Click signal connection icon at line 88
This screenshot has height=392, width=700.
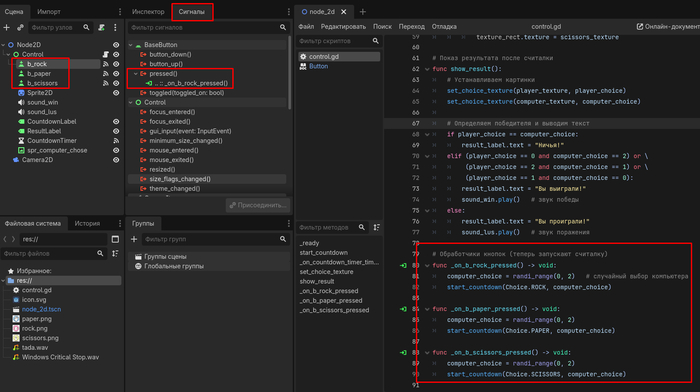click(403, 353)
